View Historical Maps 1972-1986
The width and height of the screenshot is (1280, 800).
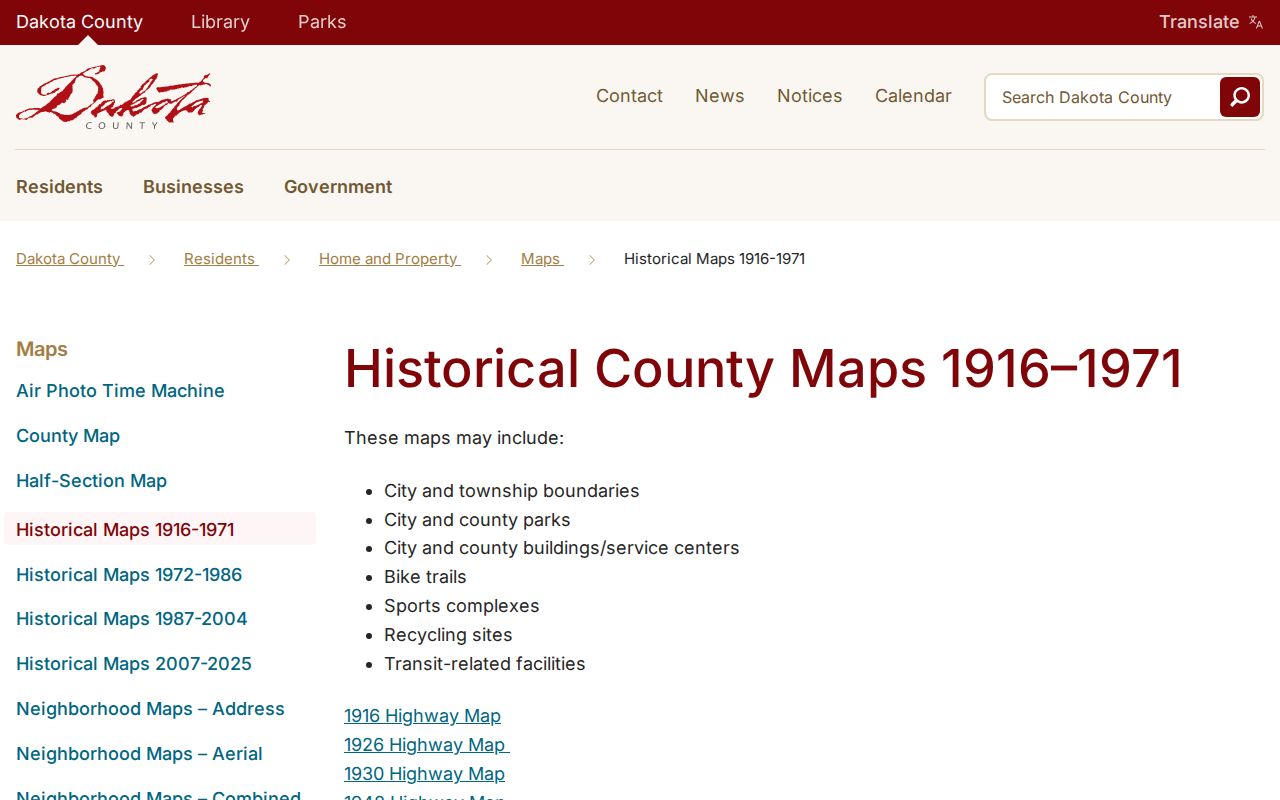pyautogui.click(x=129, y=575)
